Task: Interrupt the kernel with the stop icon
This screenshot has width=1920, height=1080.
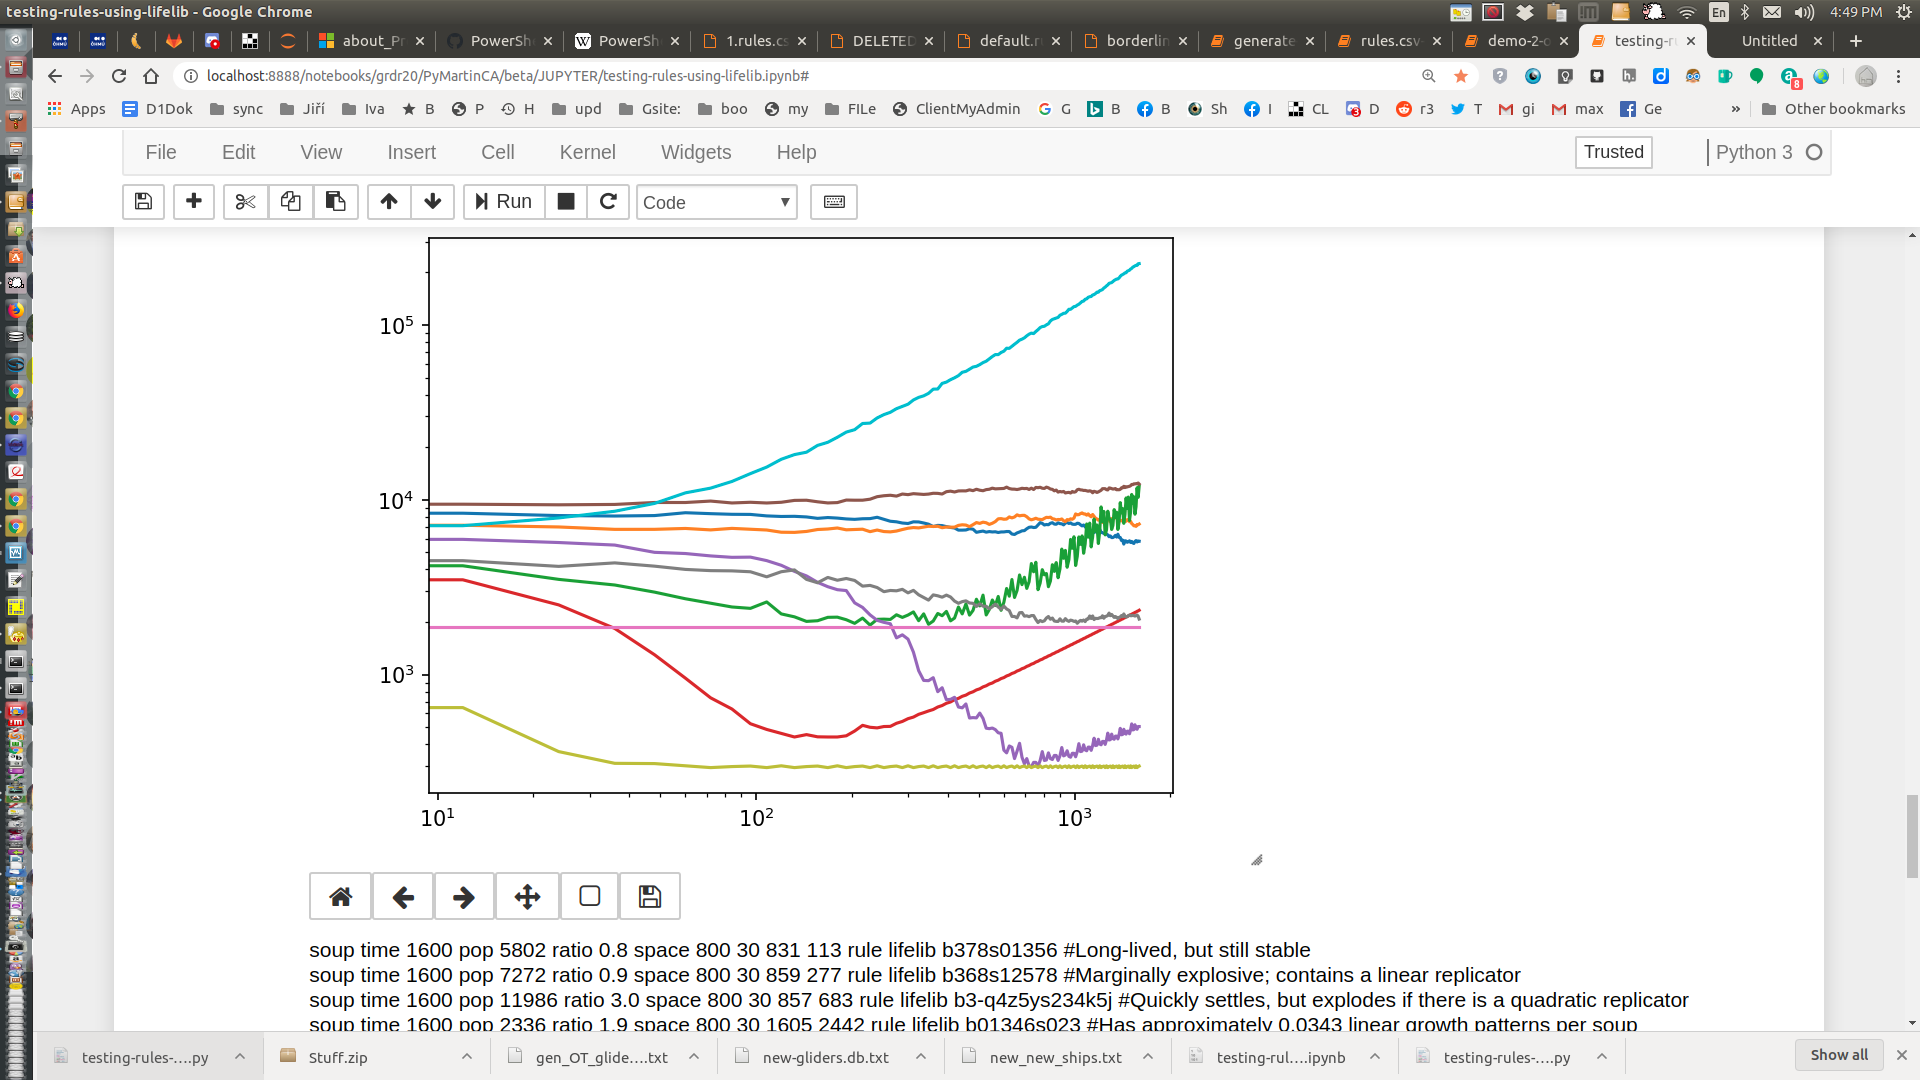Action: tap(566, 202)
